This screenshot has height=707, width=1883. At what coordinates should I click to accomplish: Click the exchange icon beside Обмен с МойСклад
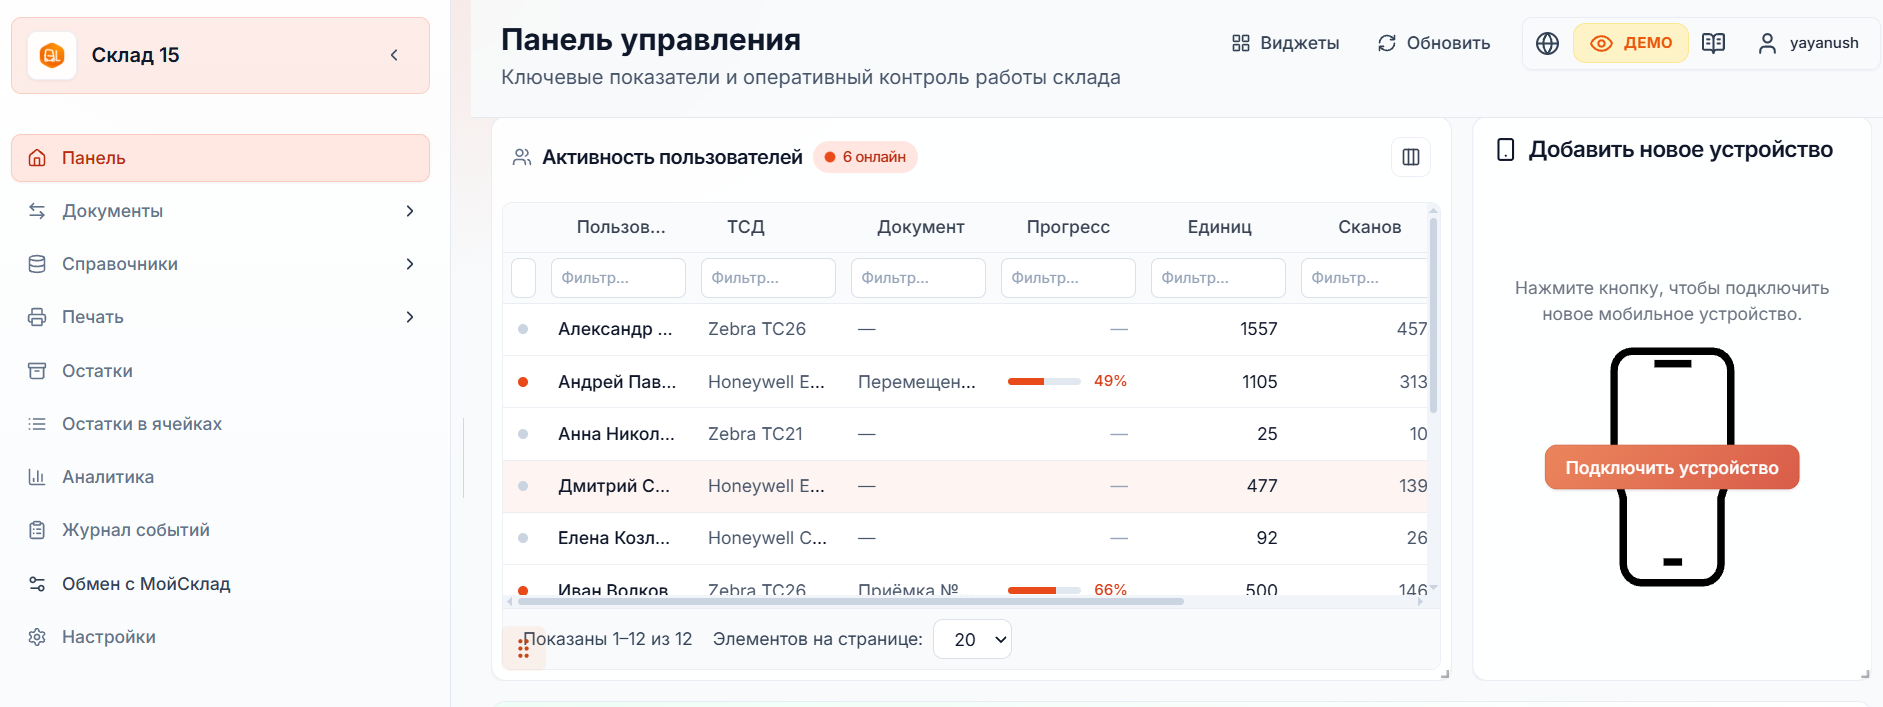tap(37, 584)
